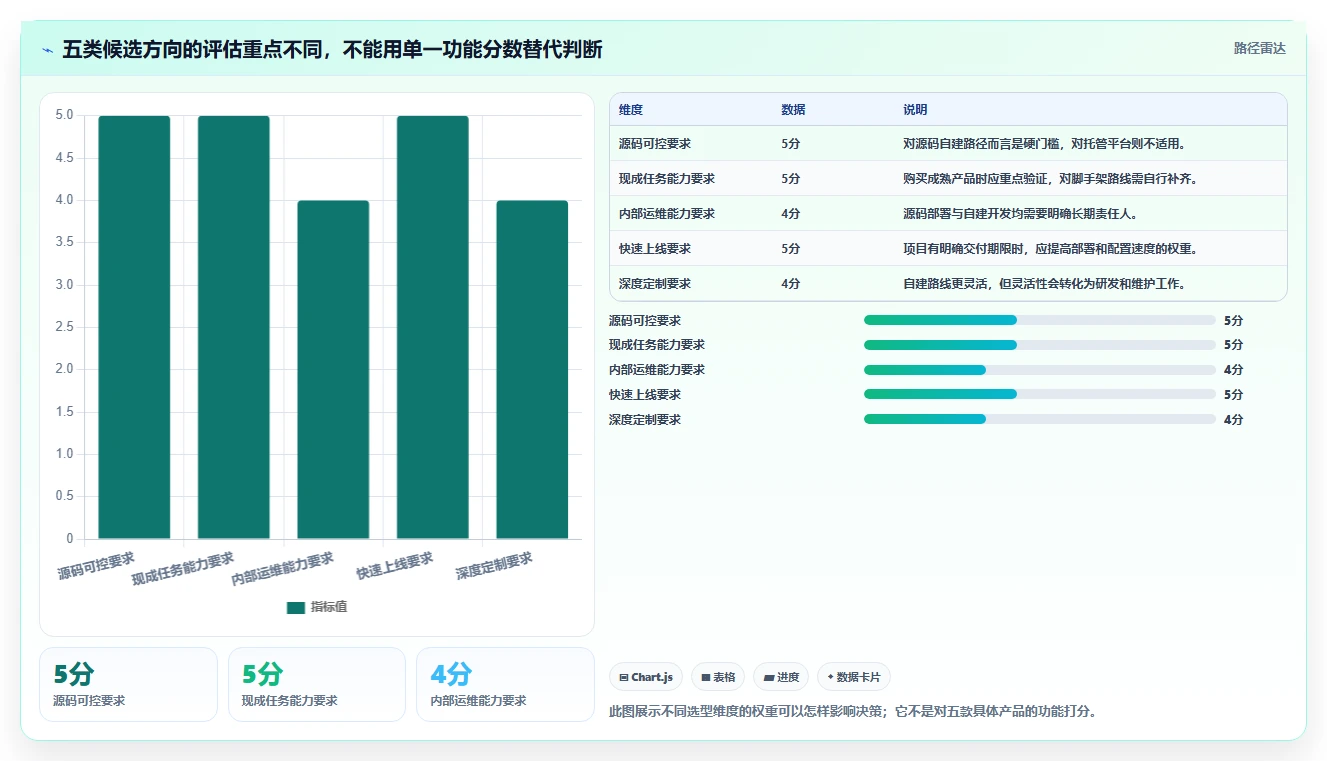Image resolution: width=1327 pixels, height=761 pixels.
Task: Click the 维度 table column header
Action: [x=631, y=109]
